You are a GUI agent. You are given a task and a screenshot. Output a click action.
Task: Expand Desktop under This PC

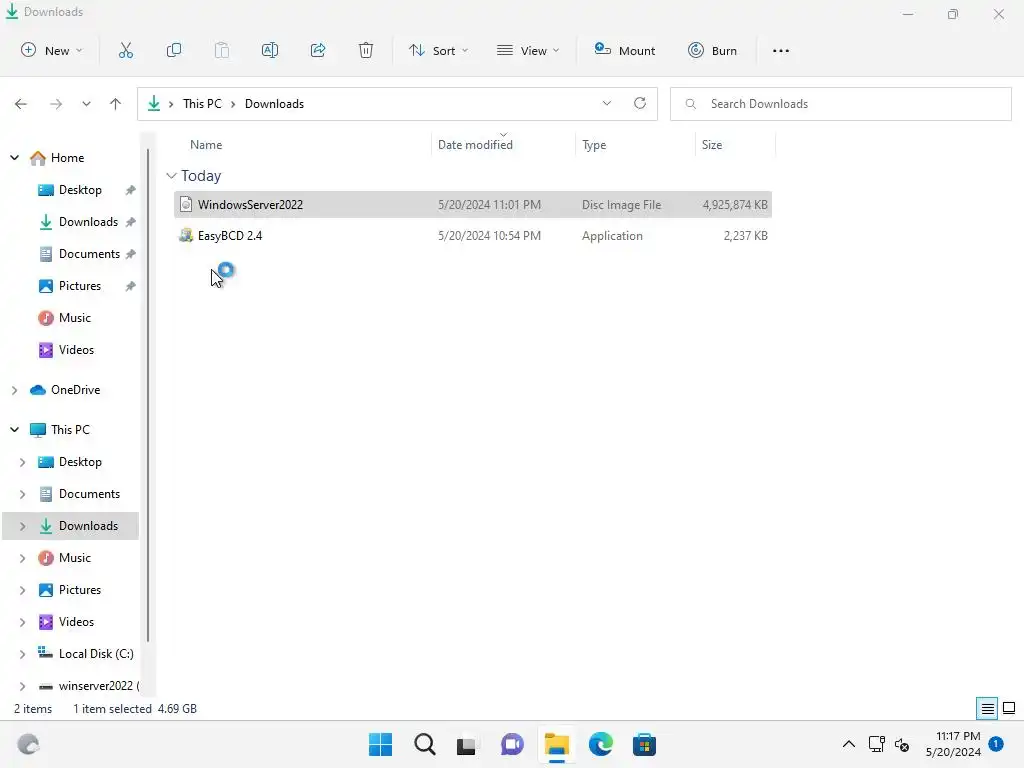click(x=22, y=462)
